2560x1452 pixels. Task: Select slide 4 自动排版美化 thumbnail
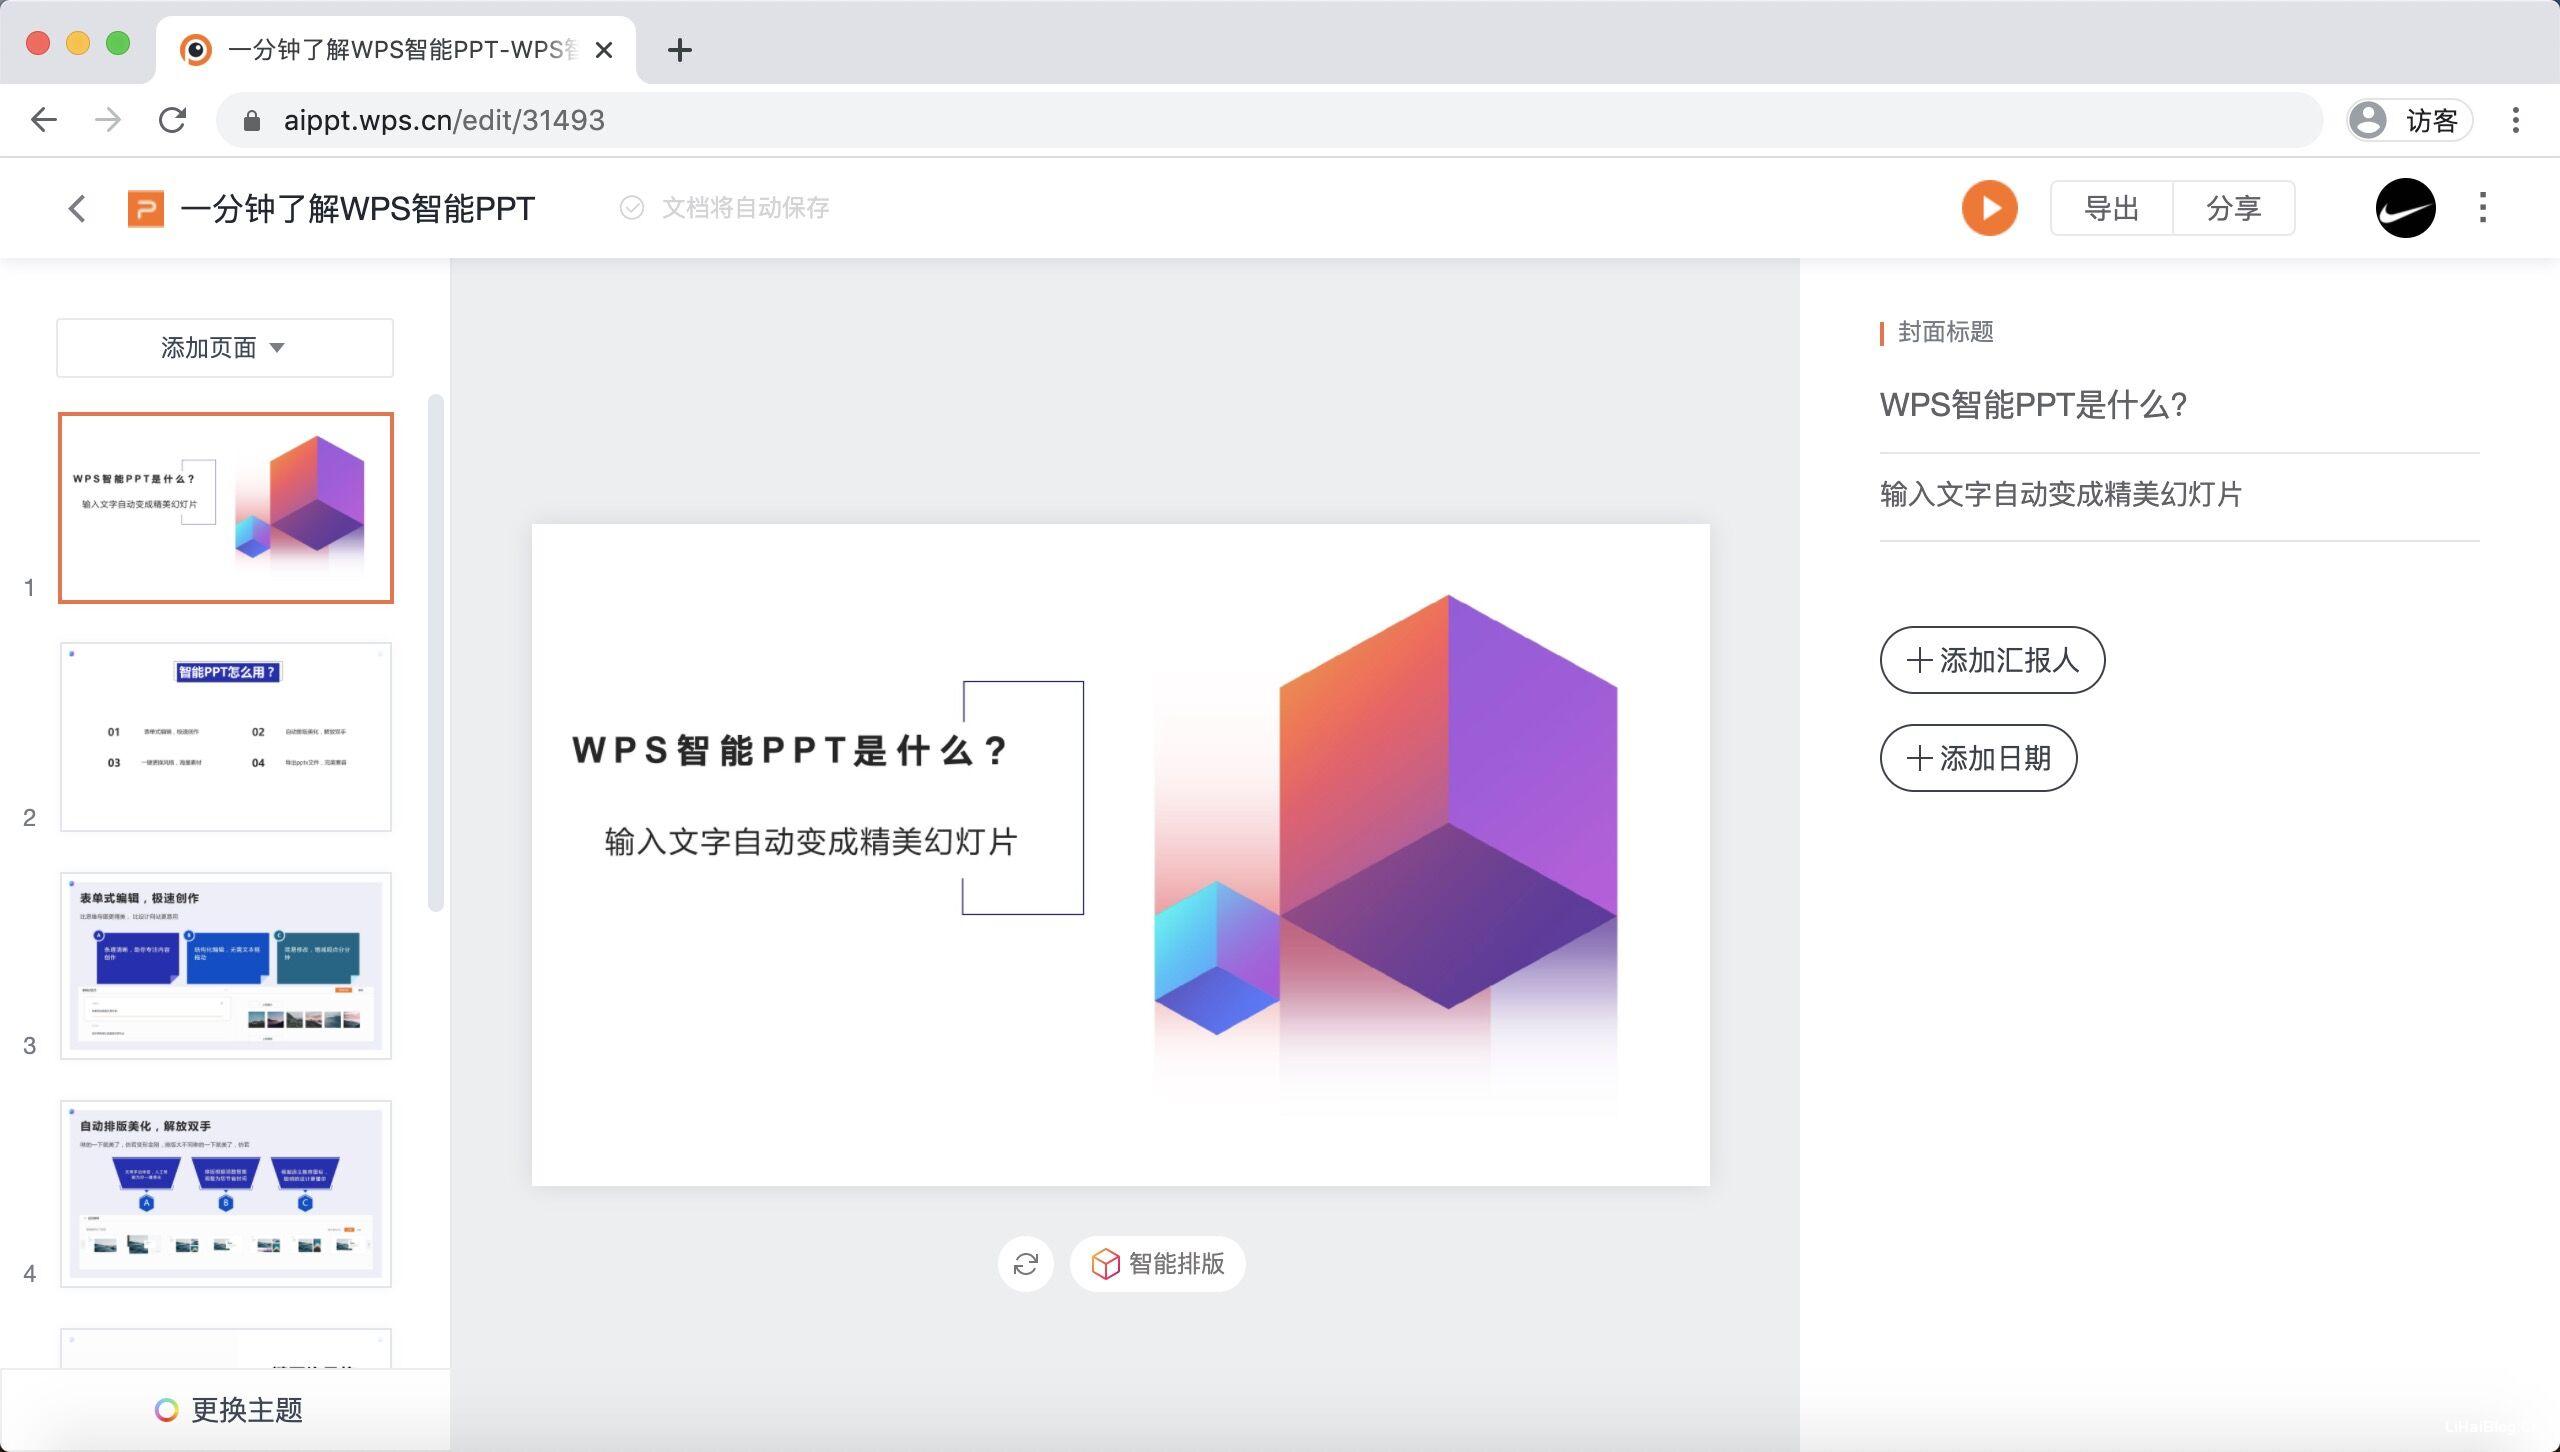click(226, 1194)
